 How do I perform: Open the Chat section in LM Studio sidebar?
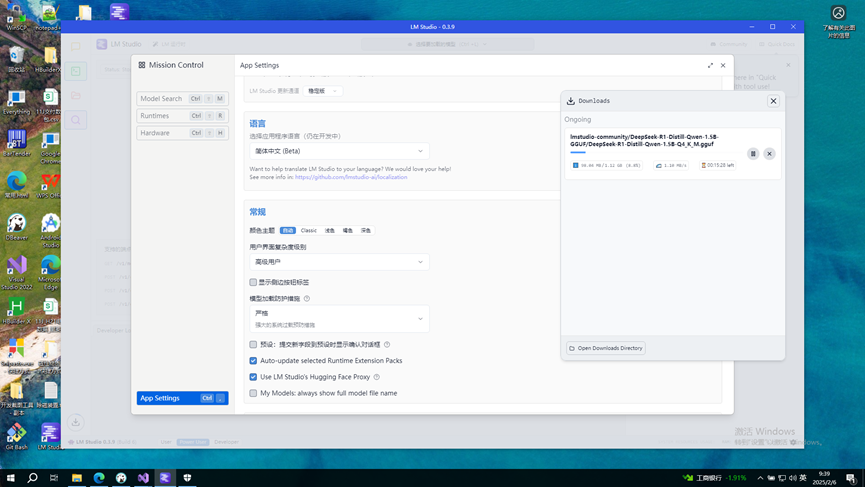click(76, 47)
